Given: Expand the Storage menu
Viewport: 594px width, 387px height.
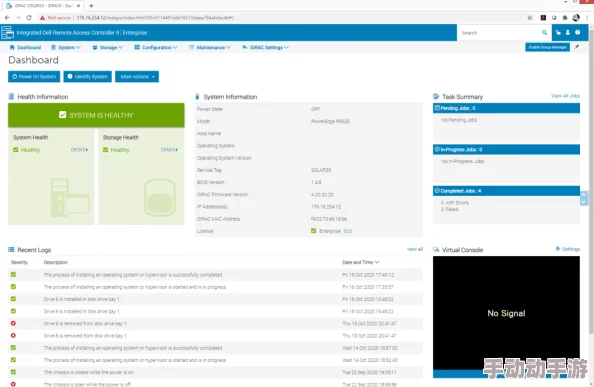Looking at the screenshot, I should [108, 47].
